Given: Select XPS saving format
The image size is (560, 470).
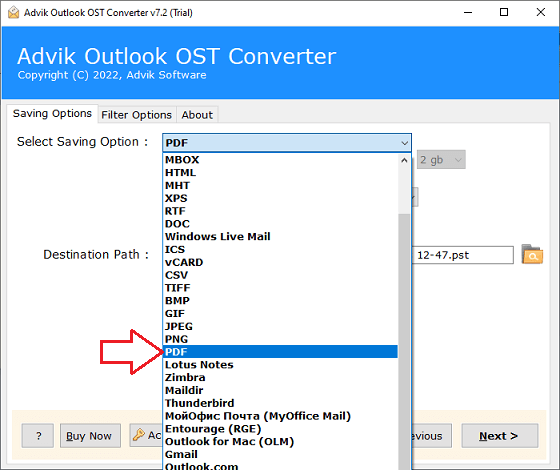Looking at the screenshot, I should pyautogui.click(x=280, y=198).
